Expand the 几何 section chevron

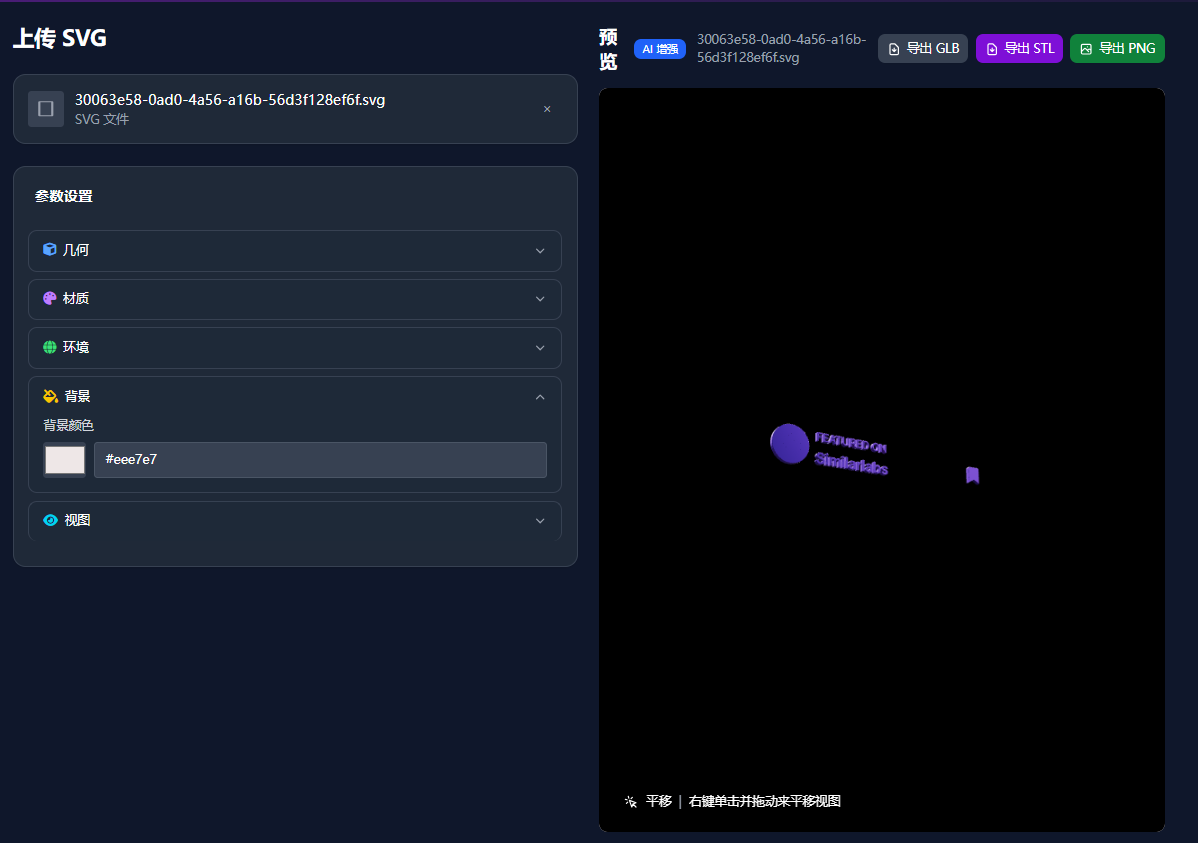[x=540, y=251]
